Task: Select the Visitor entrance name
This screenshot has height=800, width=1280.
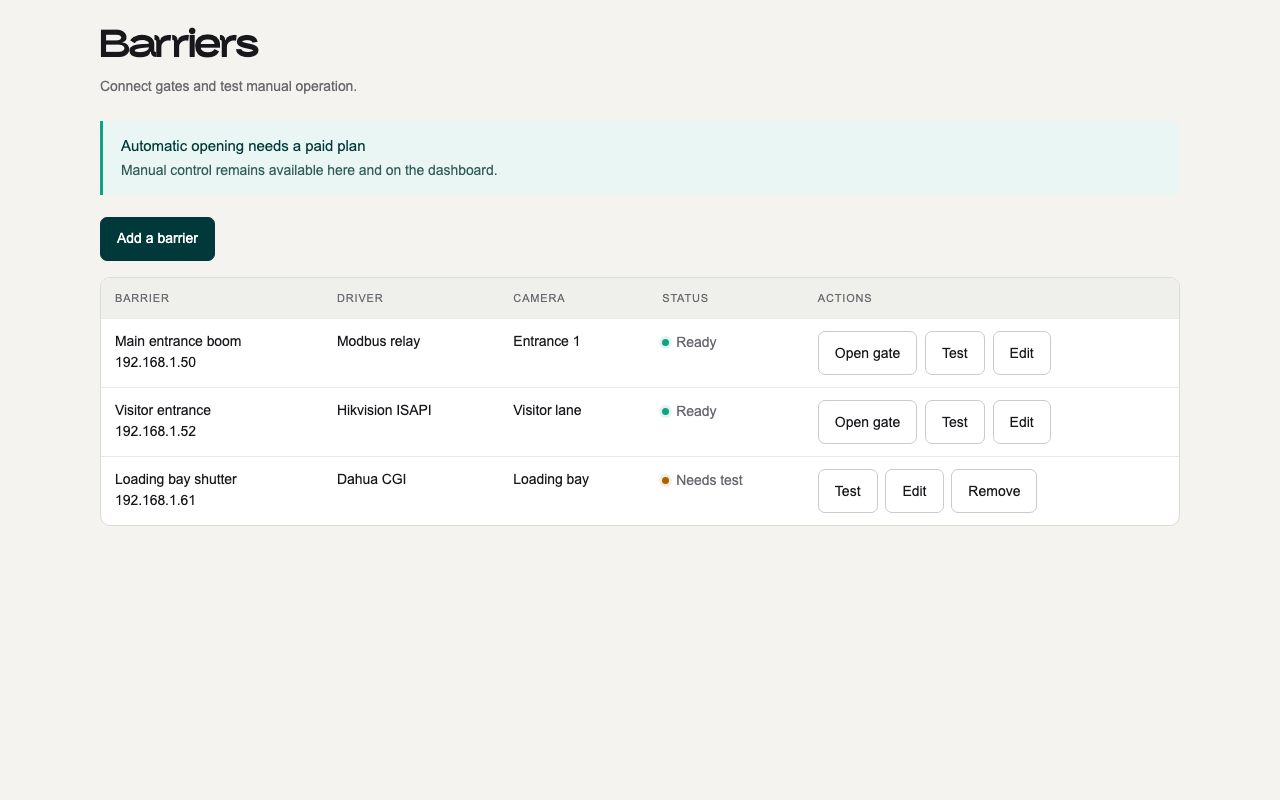Action: click(163, 410)
